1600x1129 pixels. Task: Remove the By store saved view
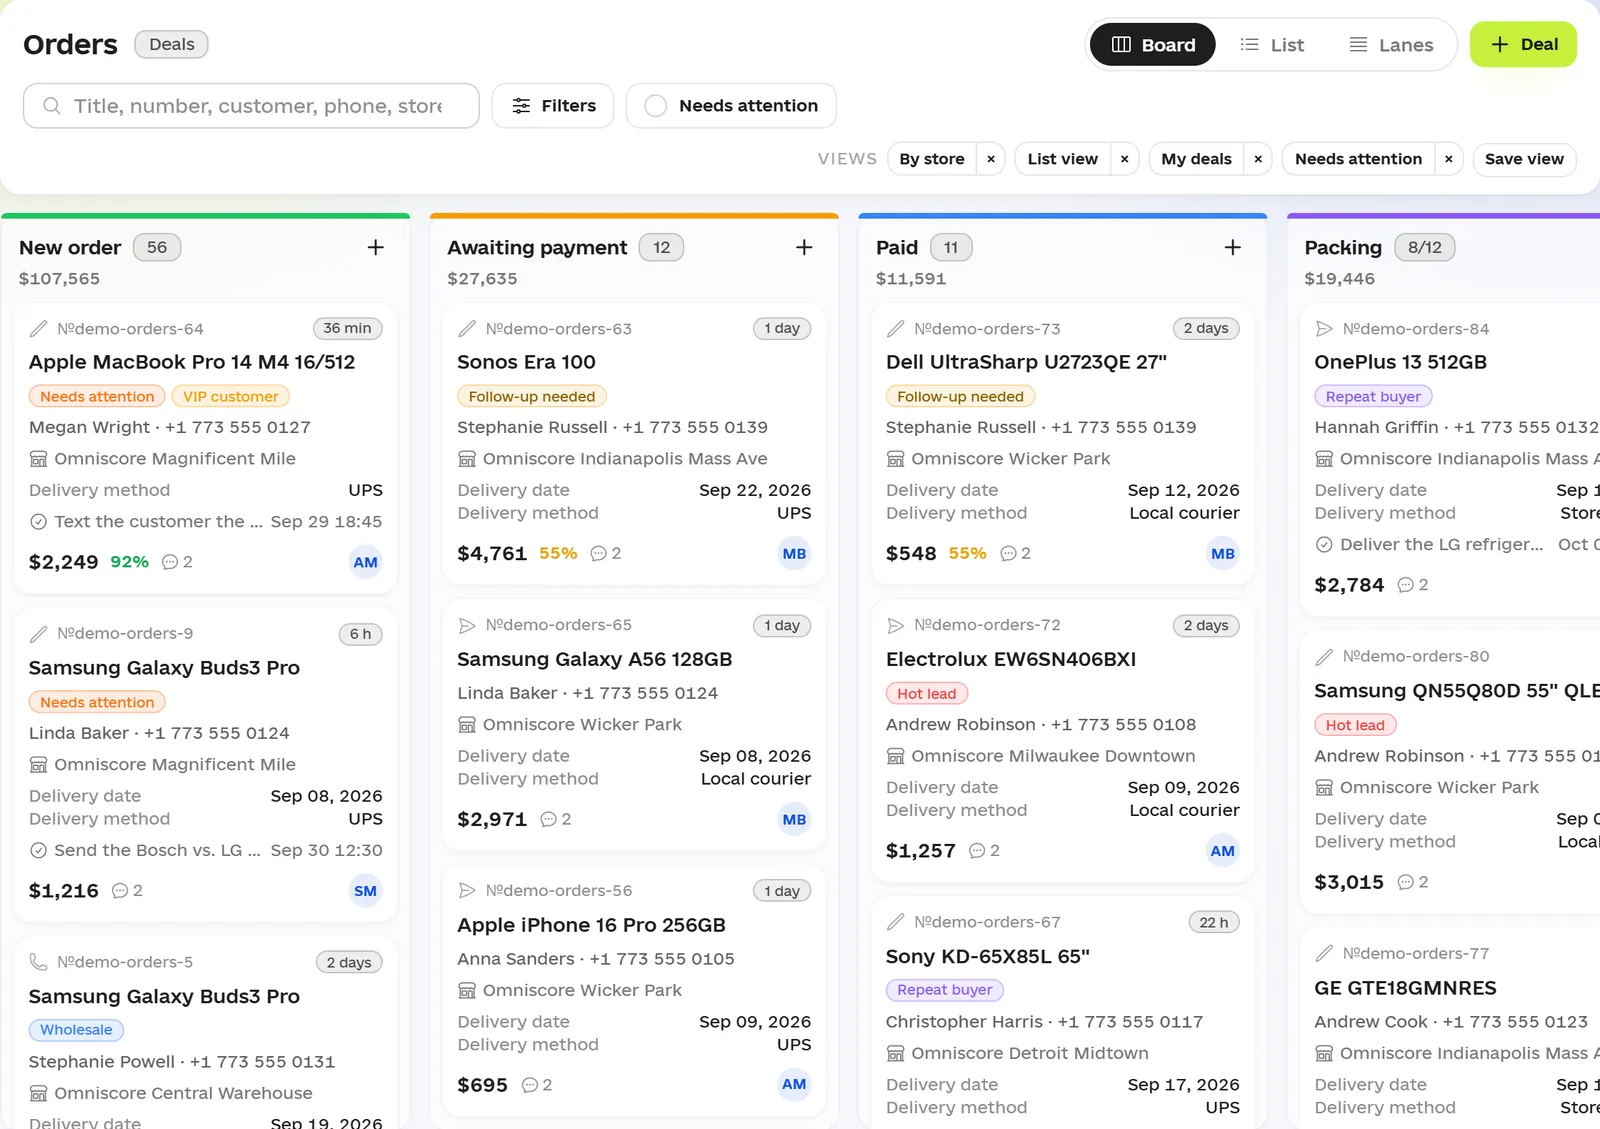pos(991,159)
